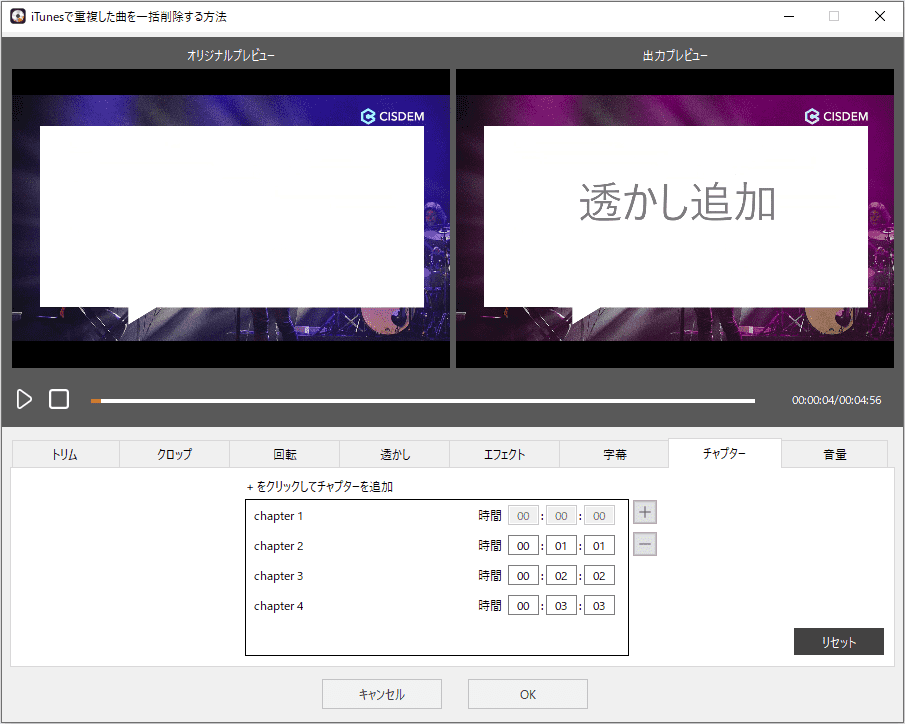Select the chapter 2 minutes field
Screen dimensions: 905x724
pyautogui.click(x=561, y=546)
